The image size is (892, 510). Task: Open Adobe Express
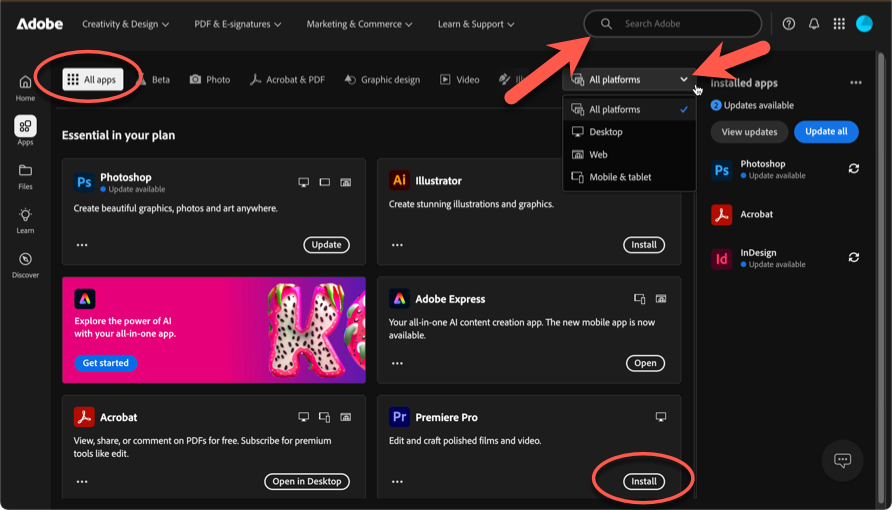(x=645, y=363)
